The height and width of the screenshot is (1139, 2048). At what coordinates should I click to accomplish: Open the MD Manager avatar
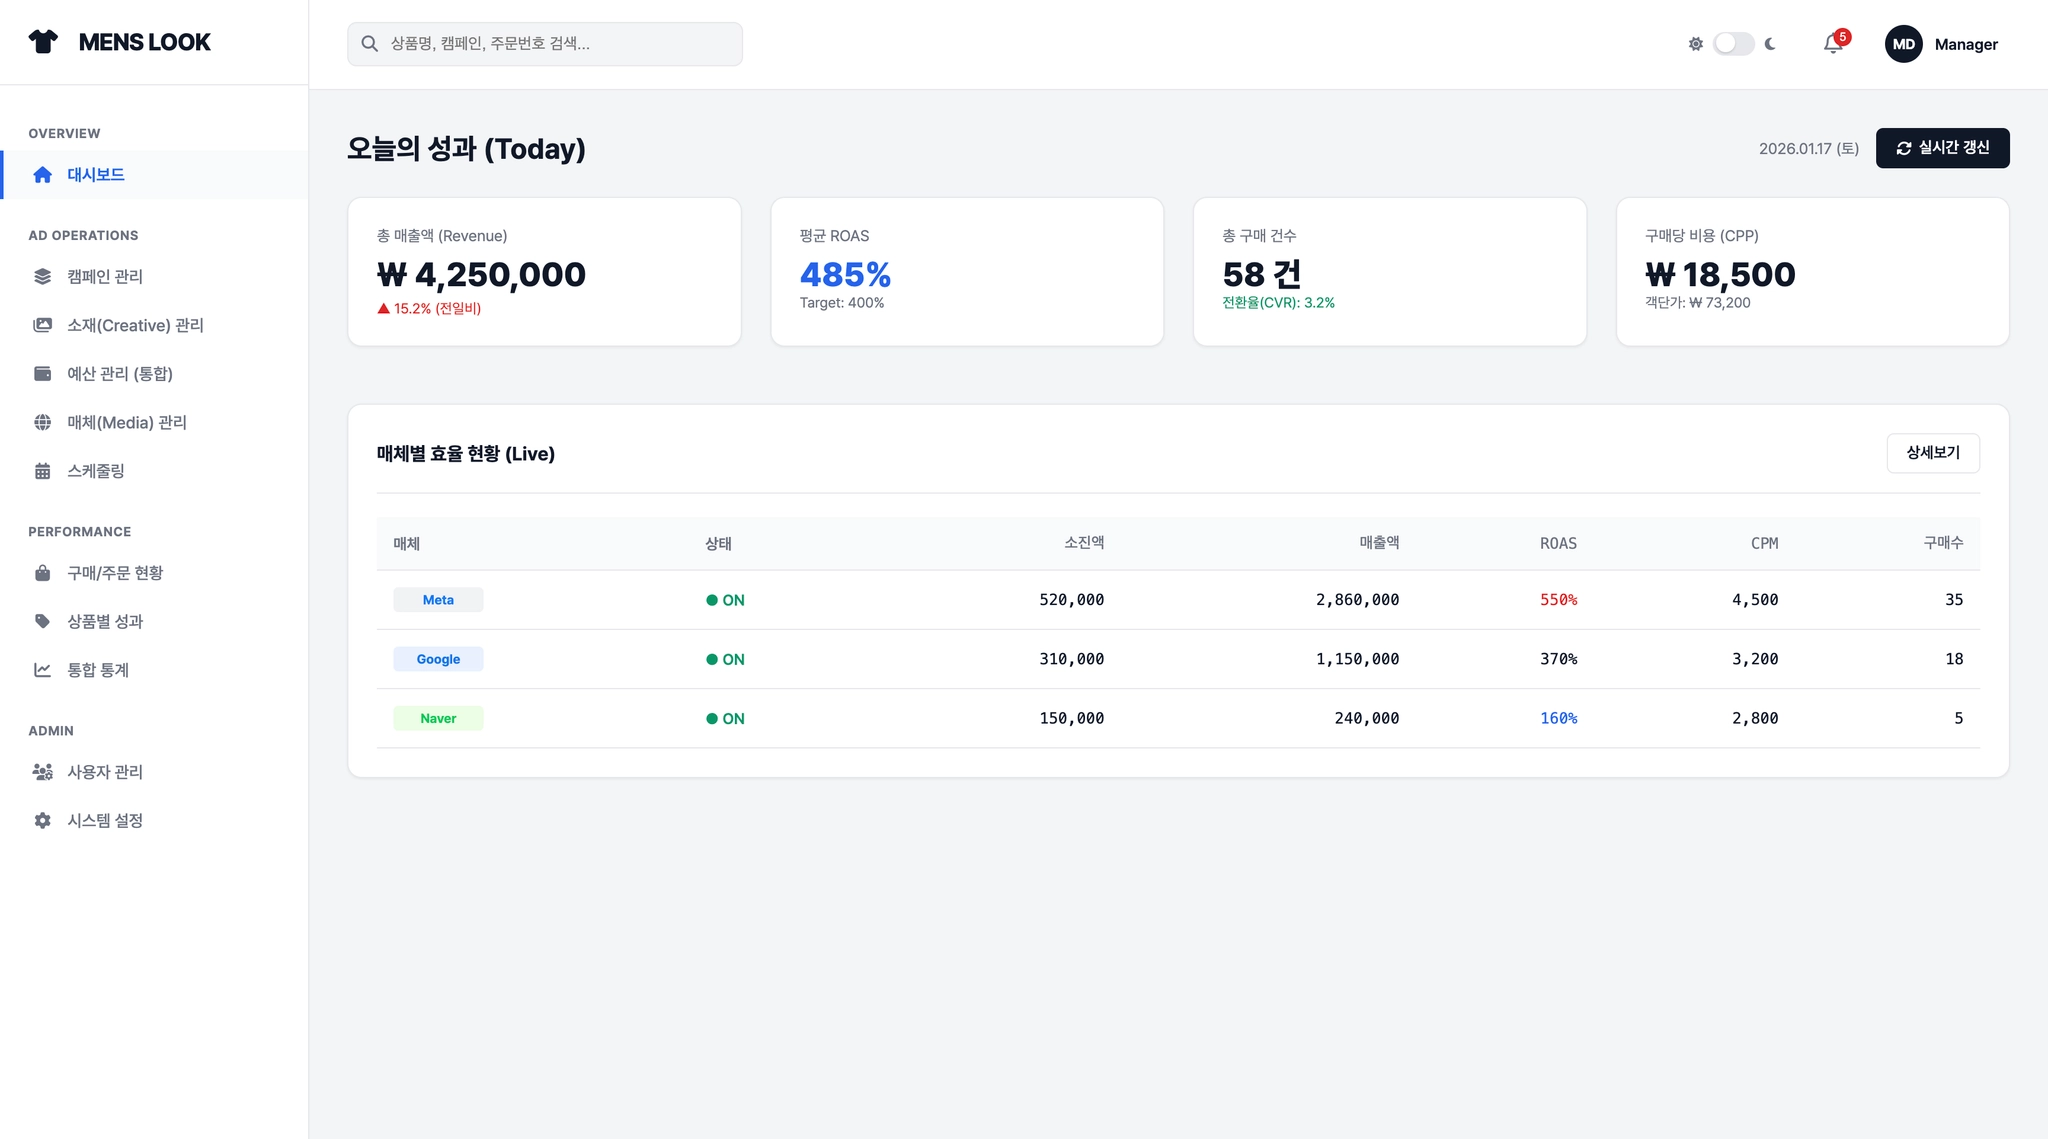1903,44
